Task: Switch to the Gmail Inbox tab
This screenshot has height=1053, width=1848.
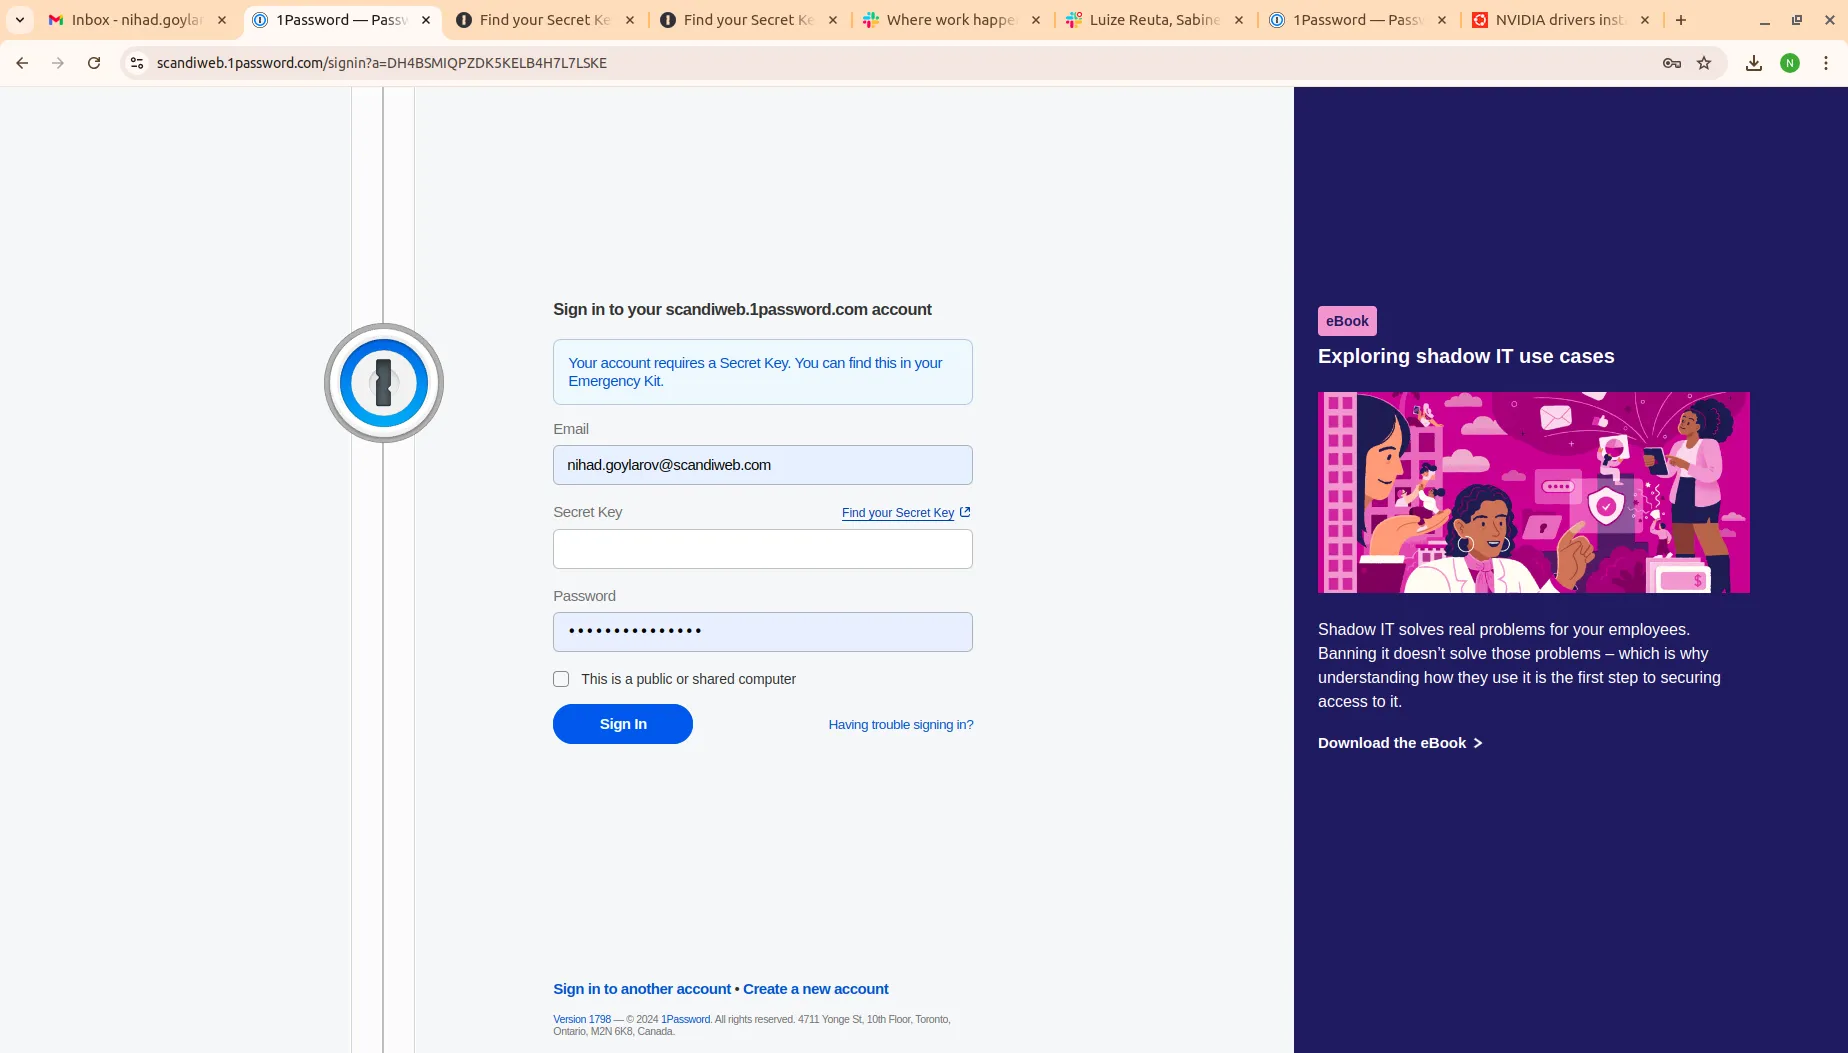Action: [136, 20]
